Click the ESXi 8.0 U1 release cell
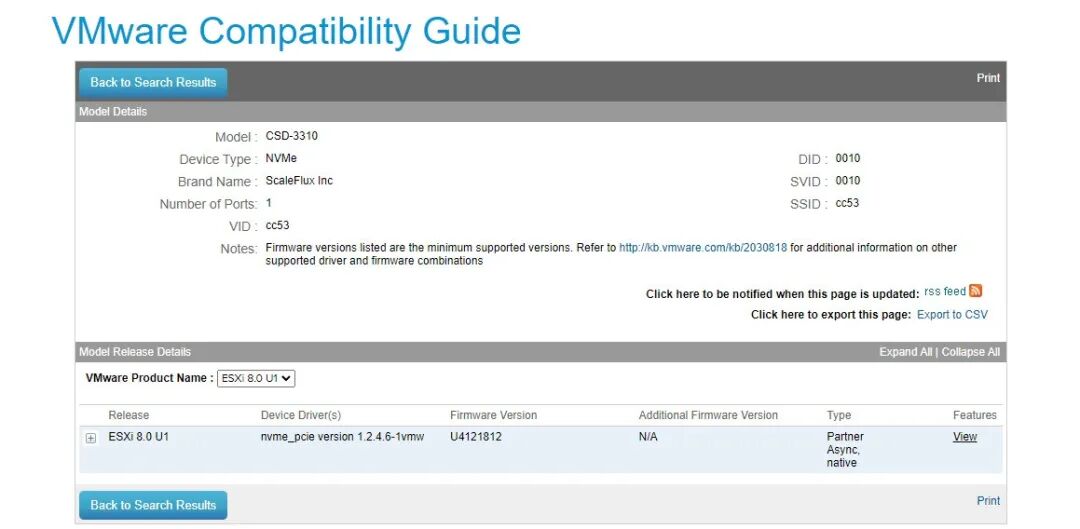The height and width of the screenshot is (529, 1080). [138, 437]
